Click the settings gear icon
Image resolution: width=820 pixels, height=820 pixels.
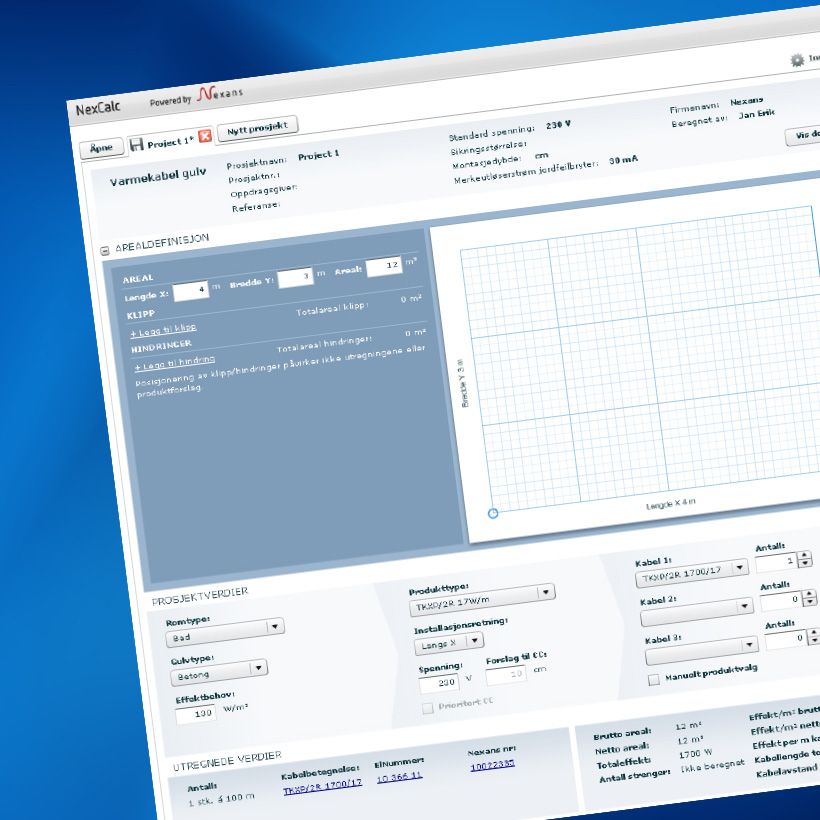[797, 60]
